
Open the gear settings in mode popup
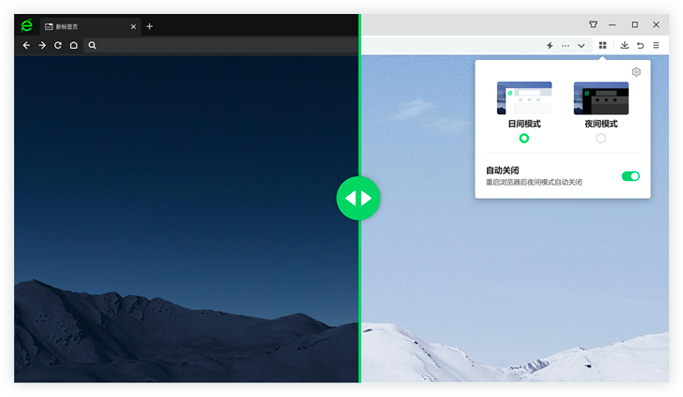[x=636, y=72]
